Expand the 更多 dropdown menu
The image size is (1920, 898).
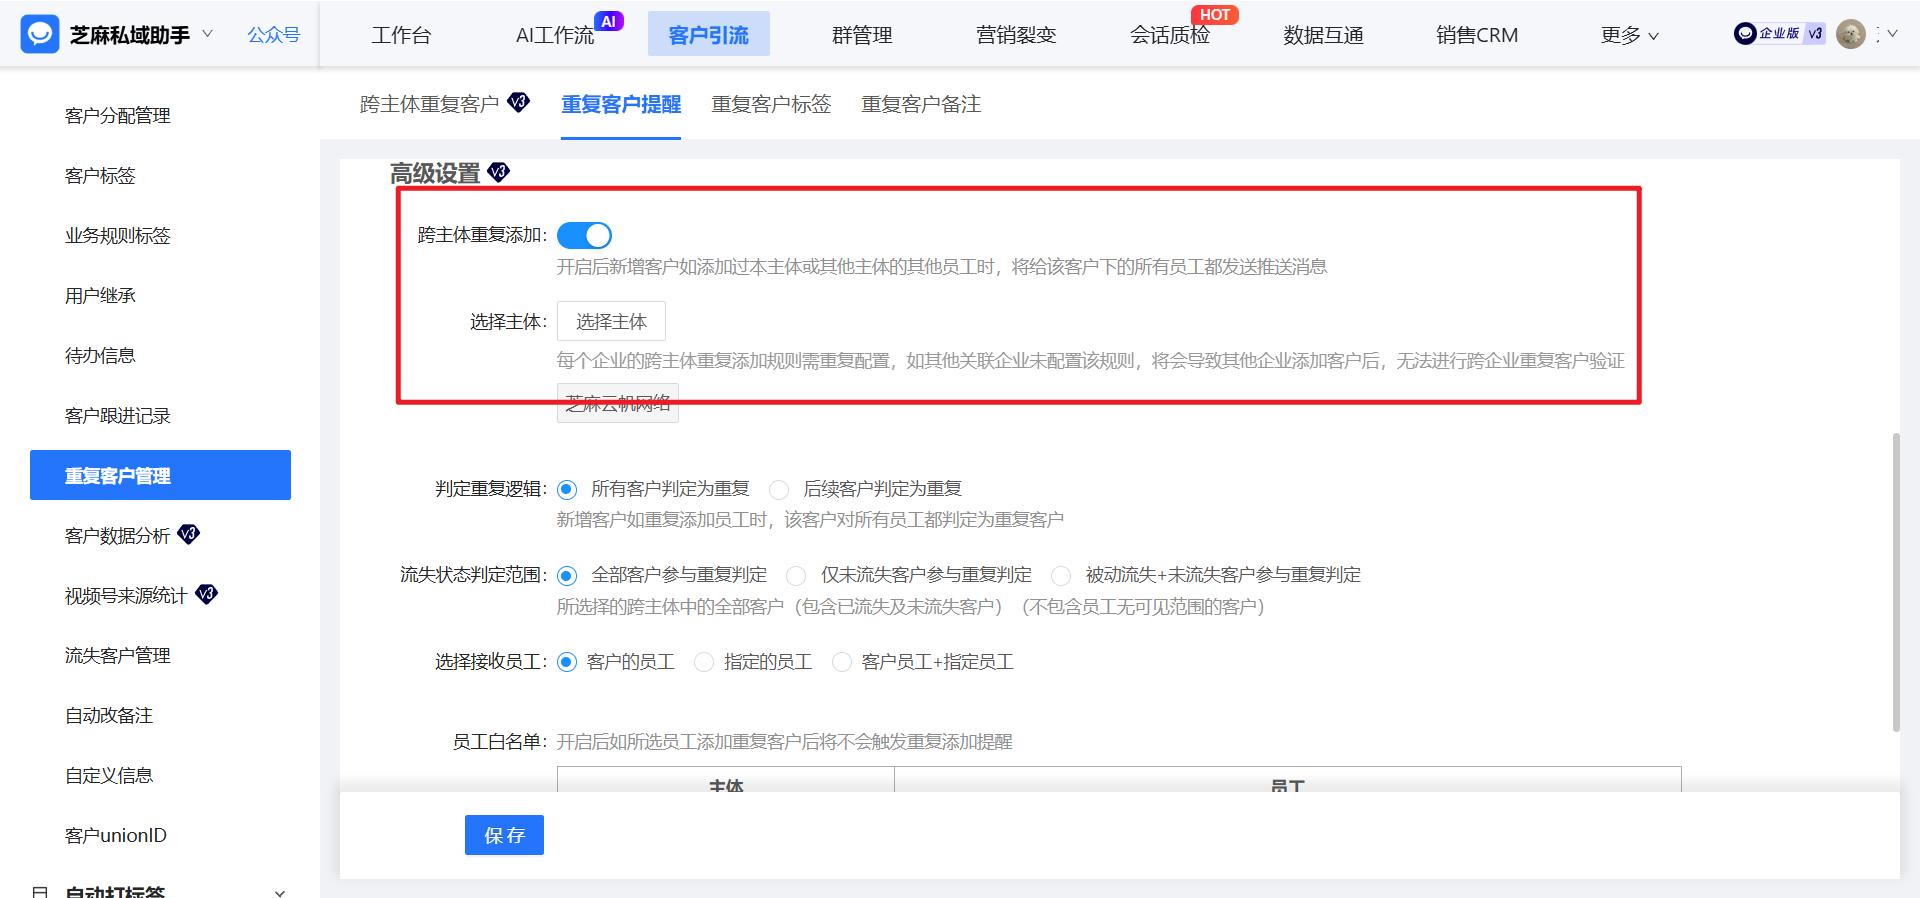point(1630,35)
